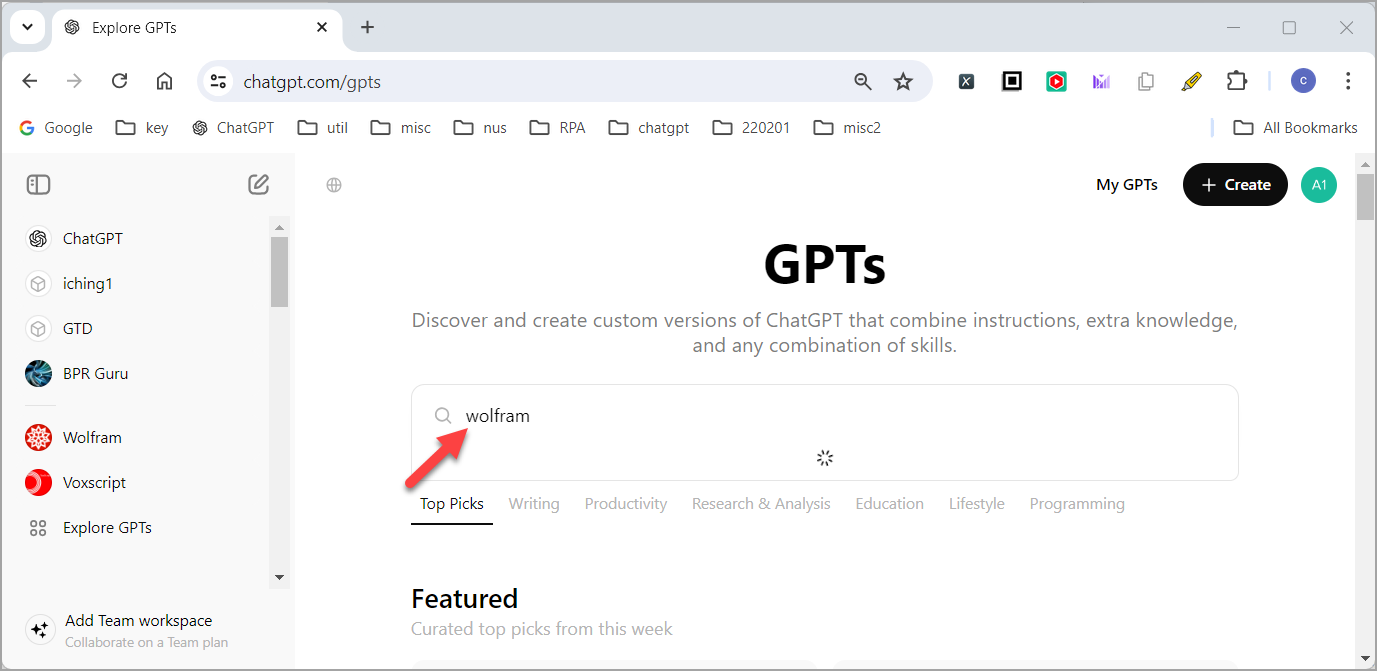Open the util bookmarks folder
1377x671 pixels.
(323, 128)
